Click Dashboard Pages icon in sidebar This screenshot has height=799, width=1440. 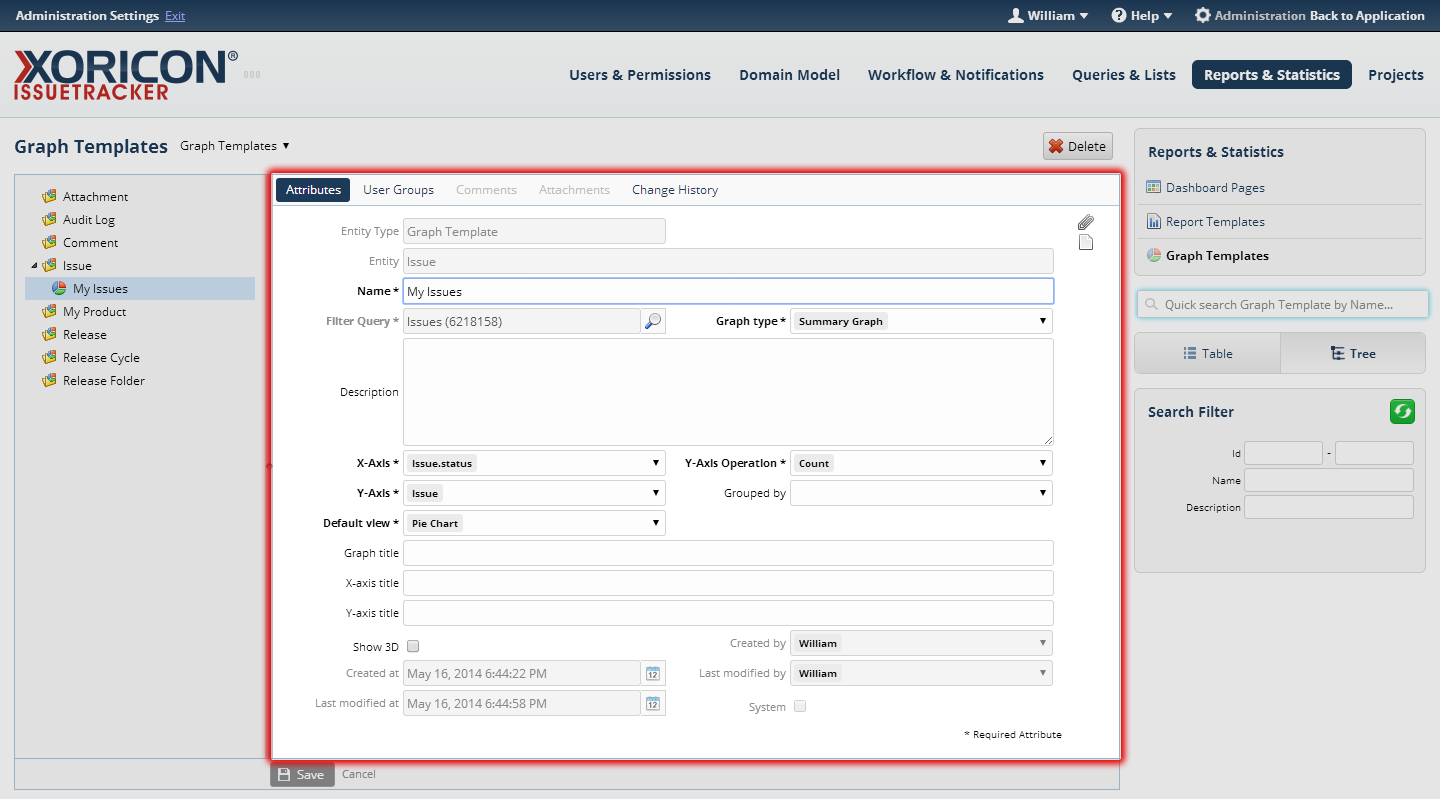[x=1154, y=187]
